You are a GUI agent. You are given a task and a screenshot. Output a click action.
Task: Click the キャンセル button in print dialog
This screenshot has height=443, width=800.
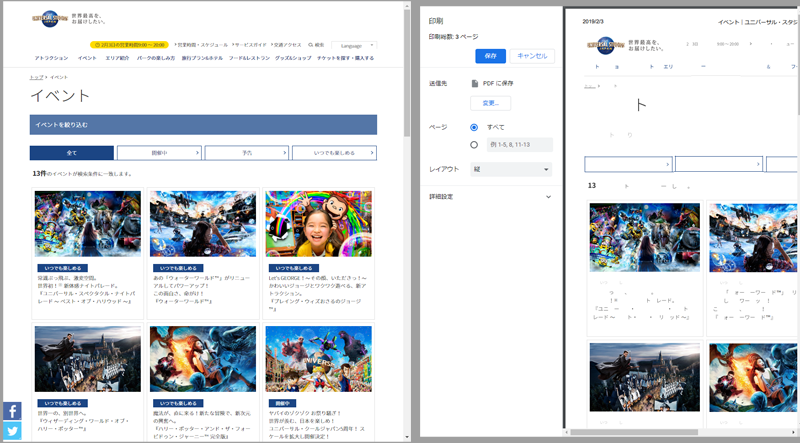click(x=532, y=56)
